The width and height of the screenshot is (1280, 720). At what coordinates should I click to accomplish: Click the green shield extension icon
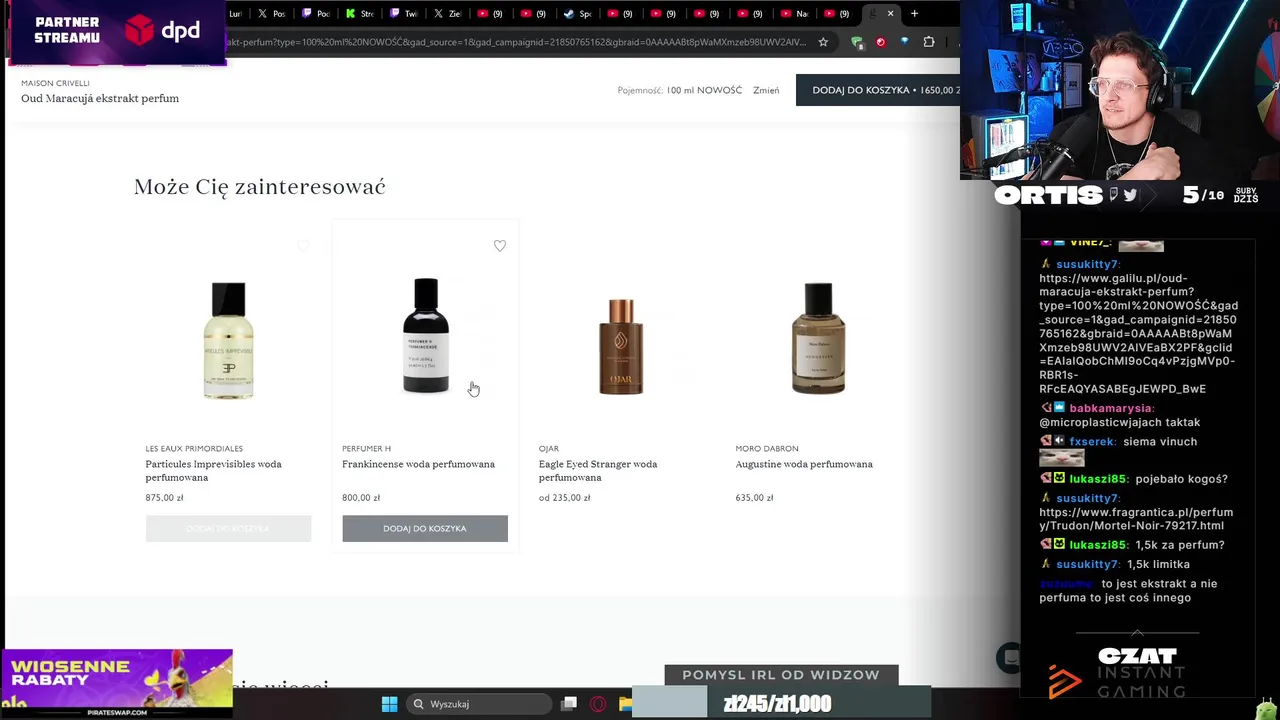pos(857,42)
